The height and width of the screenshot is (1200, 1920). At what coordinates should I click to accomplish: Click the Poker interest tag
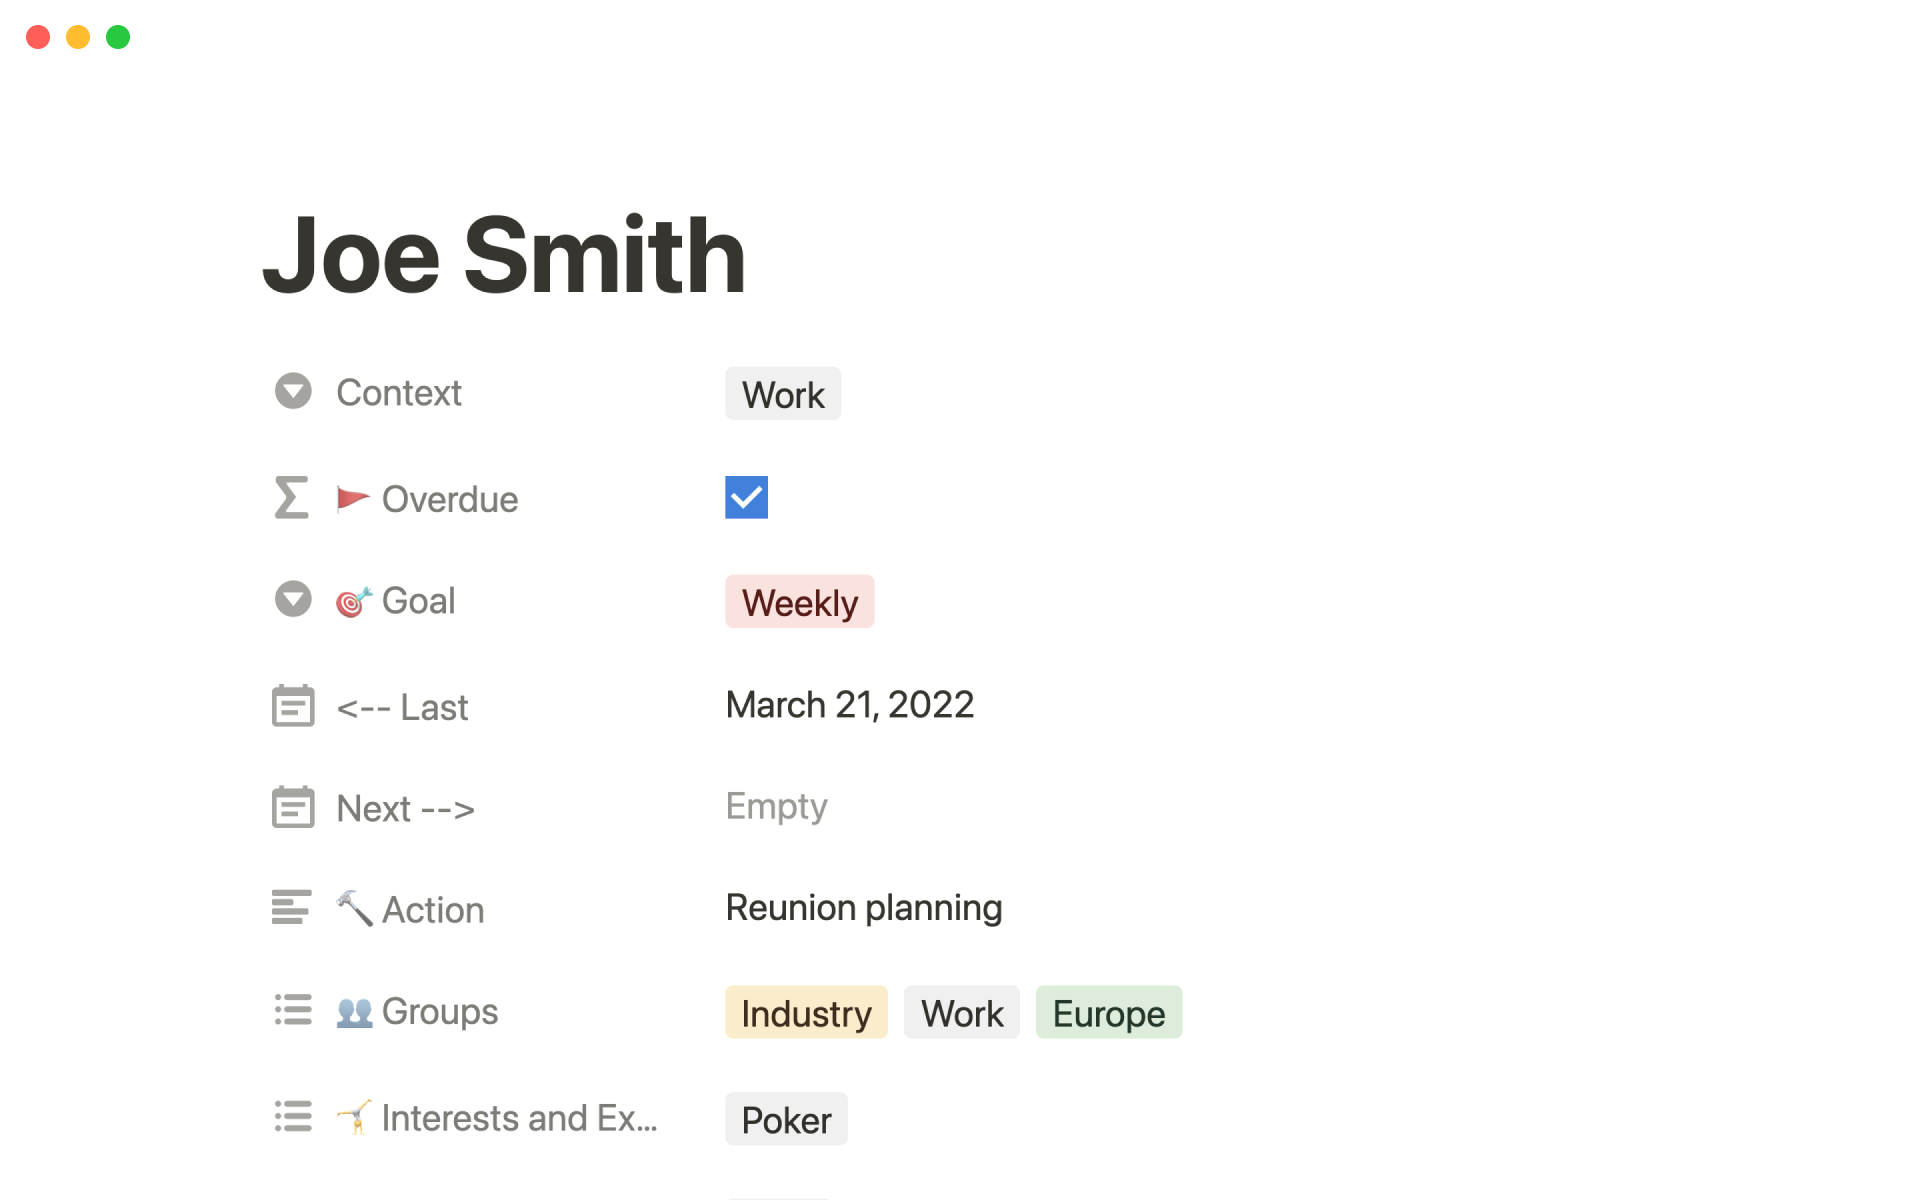click(x=786, y=1119)
